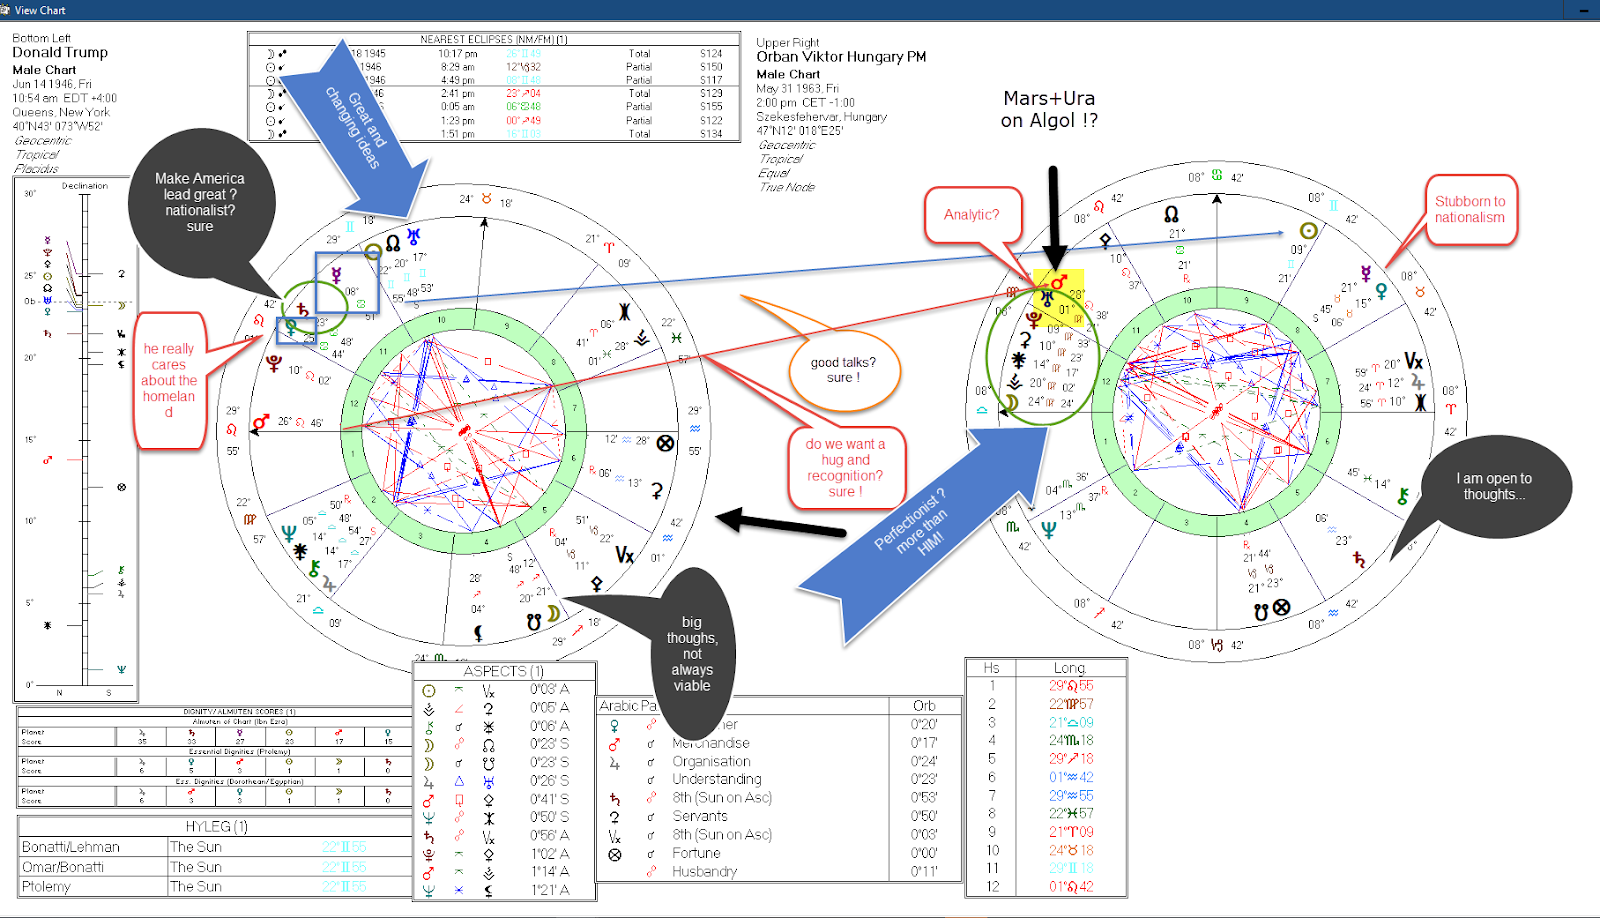This screenshot has height=918, width=1600.
Task: Select Mars glyph on Trump's Ascendant
Action: [261, 423]
